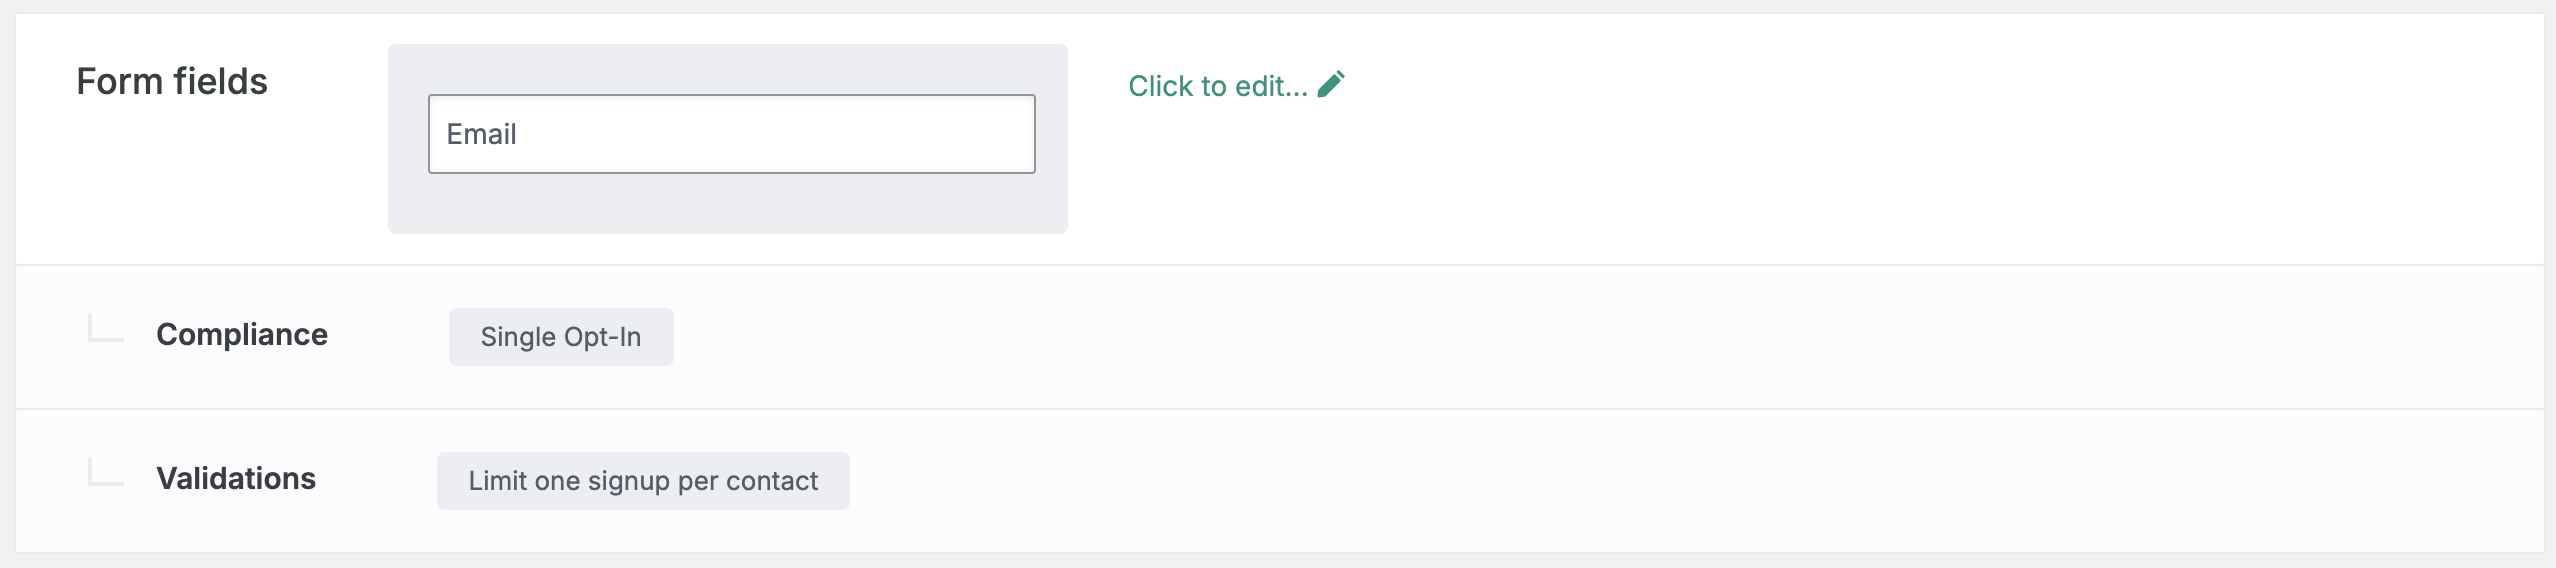Click the bold 'Compliance' text
The height and width of the screenshot is (568, 2556).
(242, 334)
